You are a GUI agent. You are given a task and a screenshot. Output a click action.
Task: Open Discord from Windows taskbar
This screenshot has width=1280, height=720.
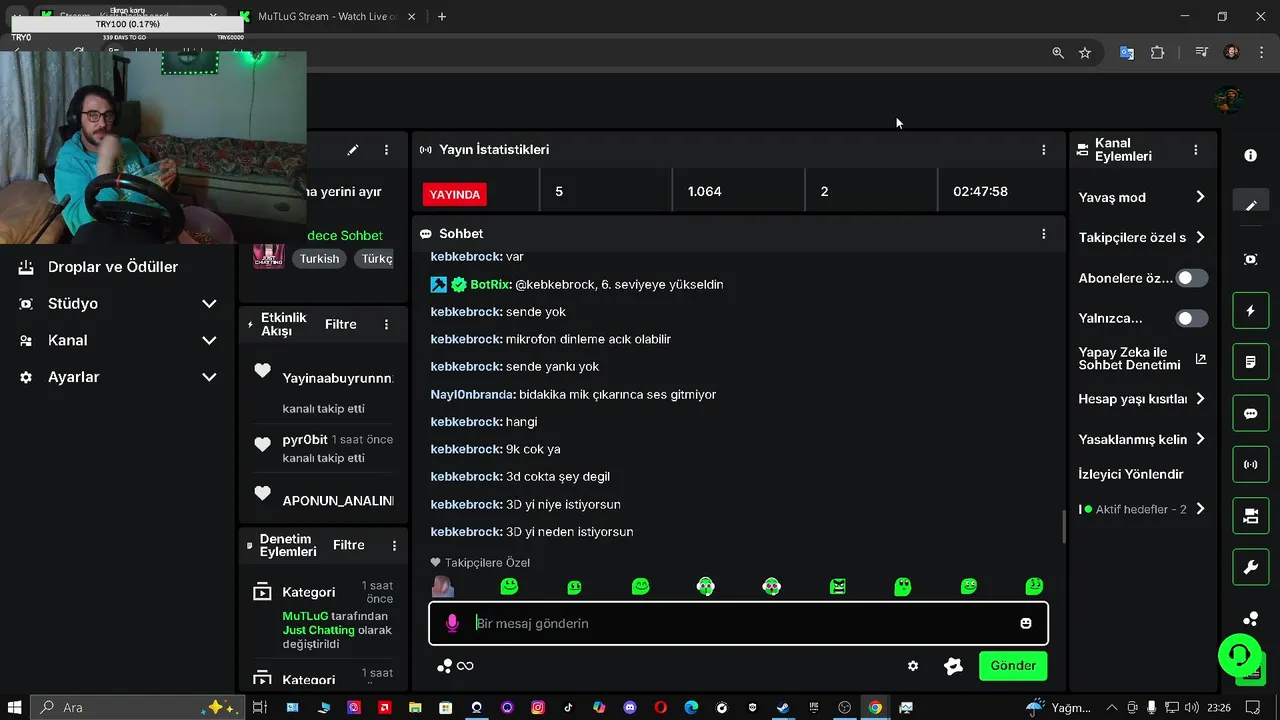pos(629,707)
